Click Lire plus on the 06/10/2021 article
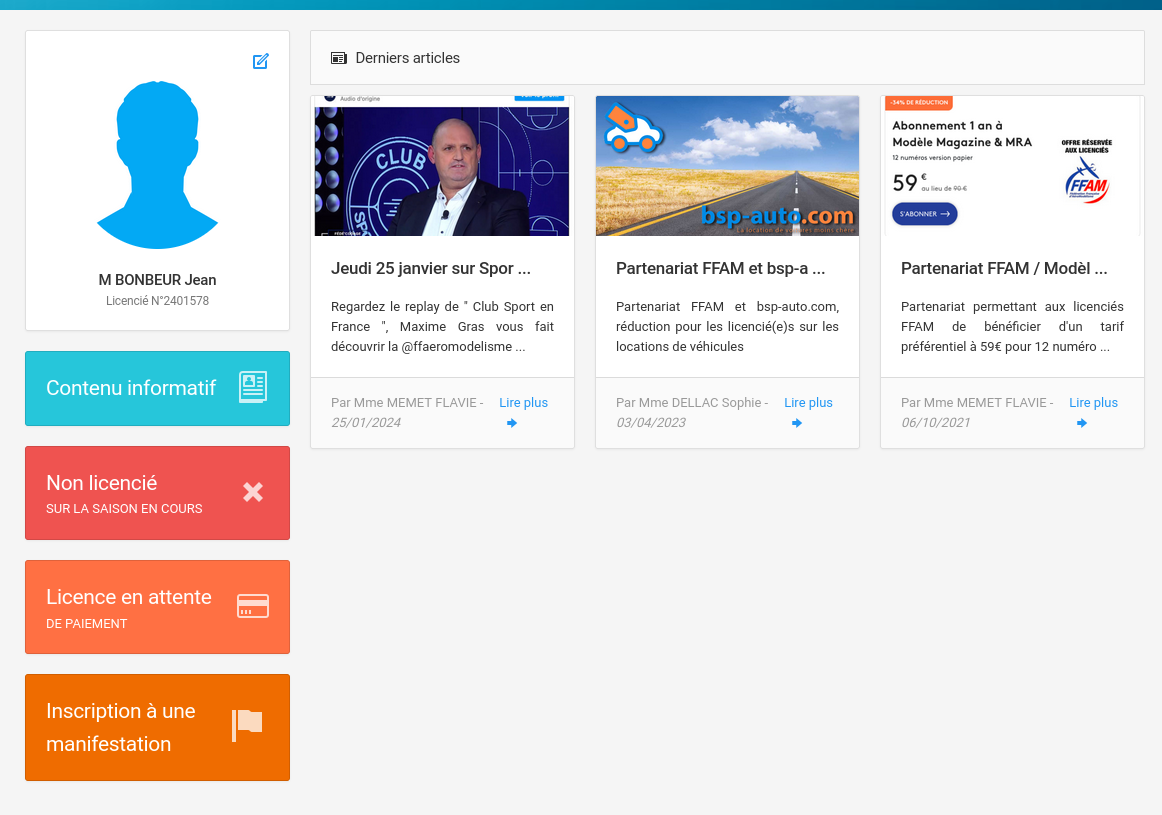Screen dimensions: 1162x815 pos(1093,402)
